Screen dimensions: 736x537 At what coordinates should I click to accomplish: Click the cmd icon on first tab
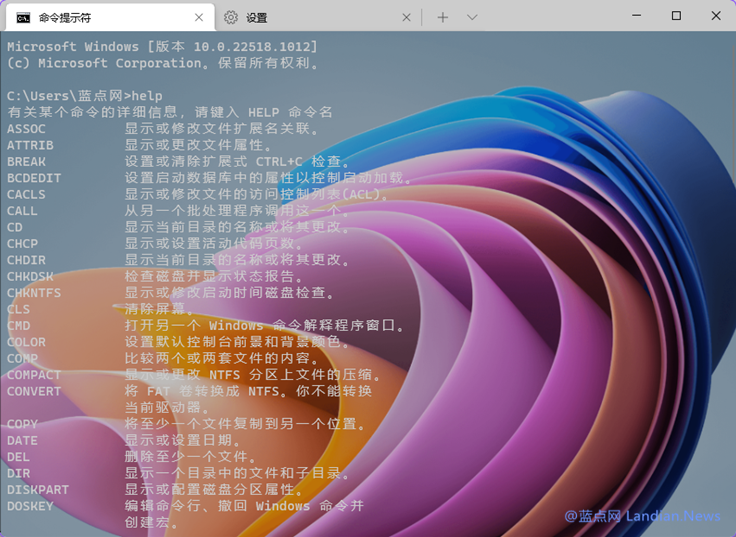(23, 18)
